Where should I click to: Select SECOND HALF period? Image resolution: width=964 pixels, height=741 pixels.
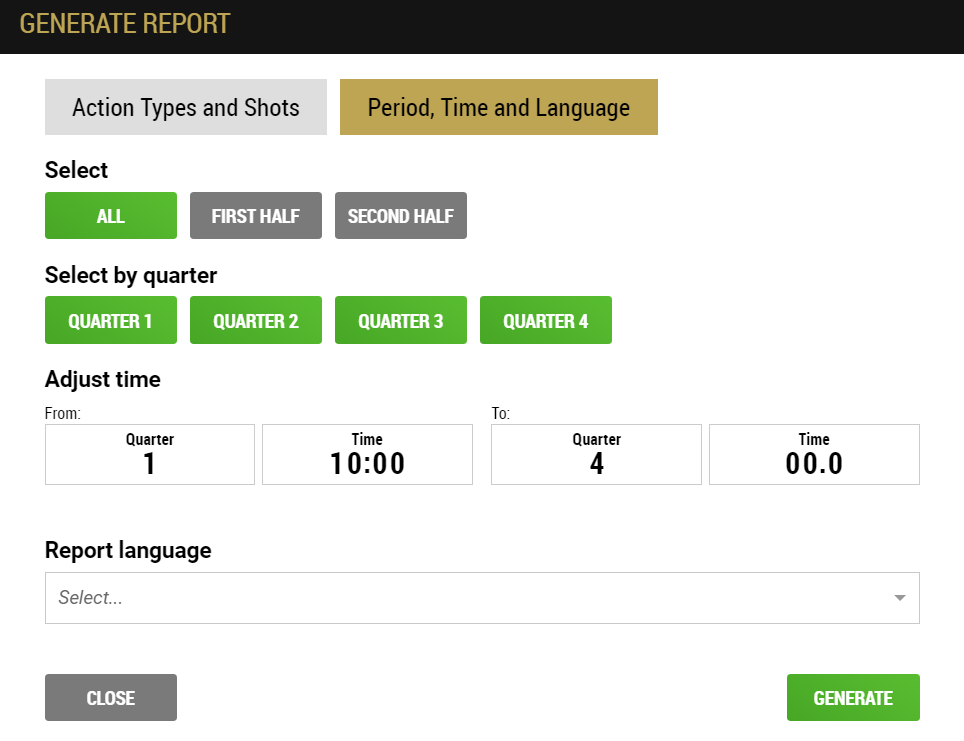click(401, 216)
